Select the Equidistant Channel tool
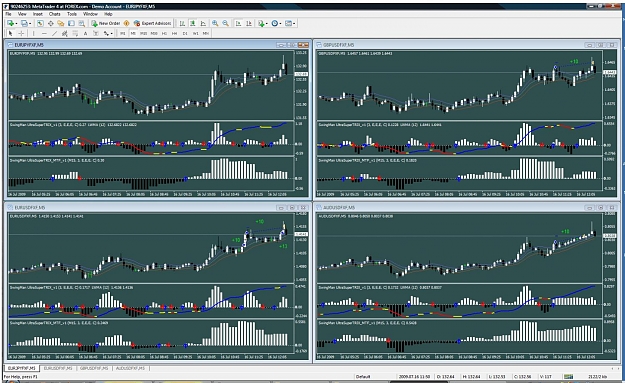This screenshot has height=383, width=625. (64, 33)
